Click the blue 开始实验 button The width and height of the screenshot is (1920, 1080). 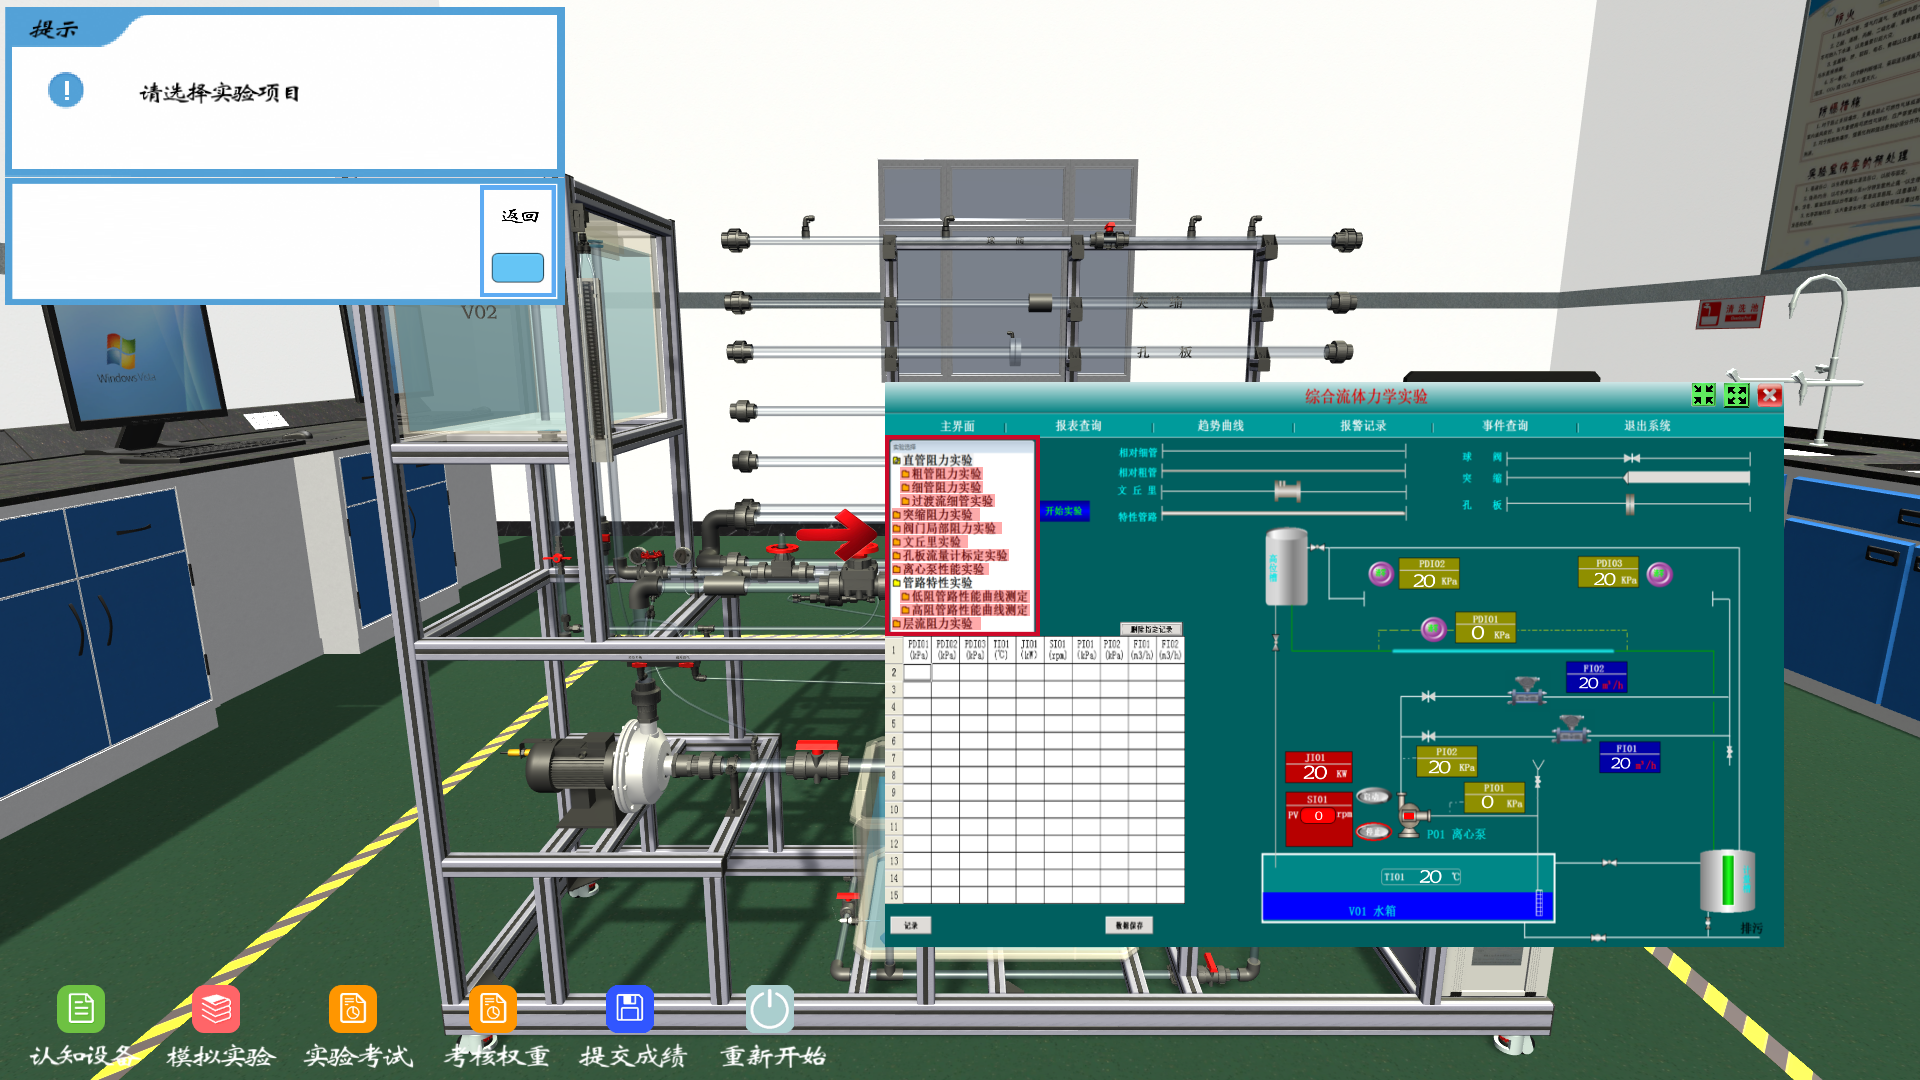click(x=1063, y=511)
